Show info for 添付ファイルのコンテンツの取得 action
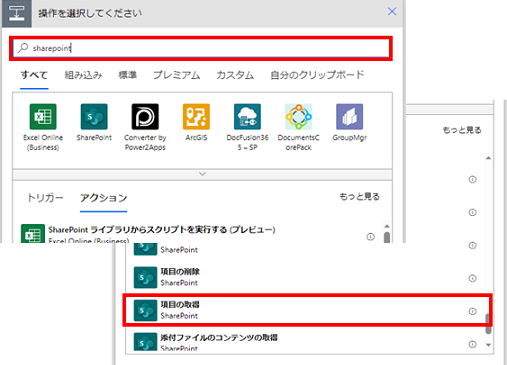This screenshot has height=365, width=507. (x=472, y=344)
